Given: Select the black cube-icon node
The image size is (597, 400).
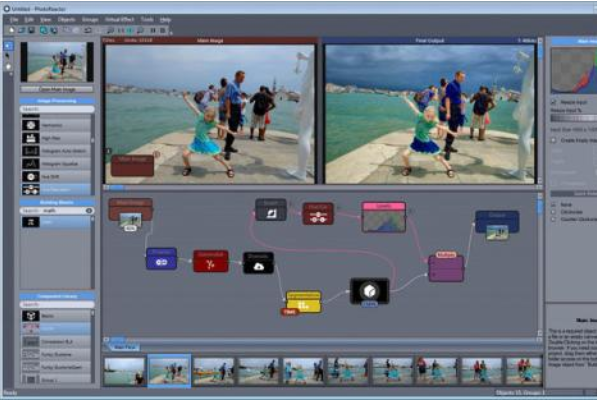Looking at the screenshot, I should 369,291.
